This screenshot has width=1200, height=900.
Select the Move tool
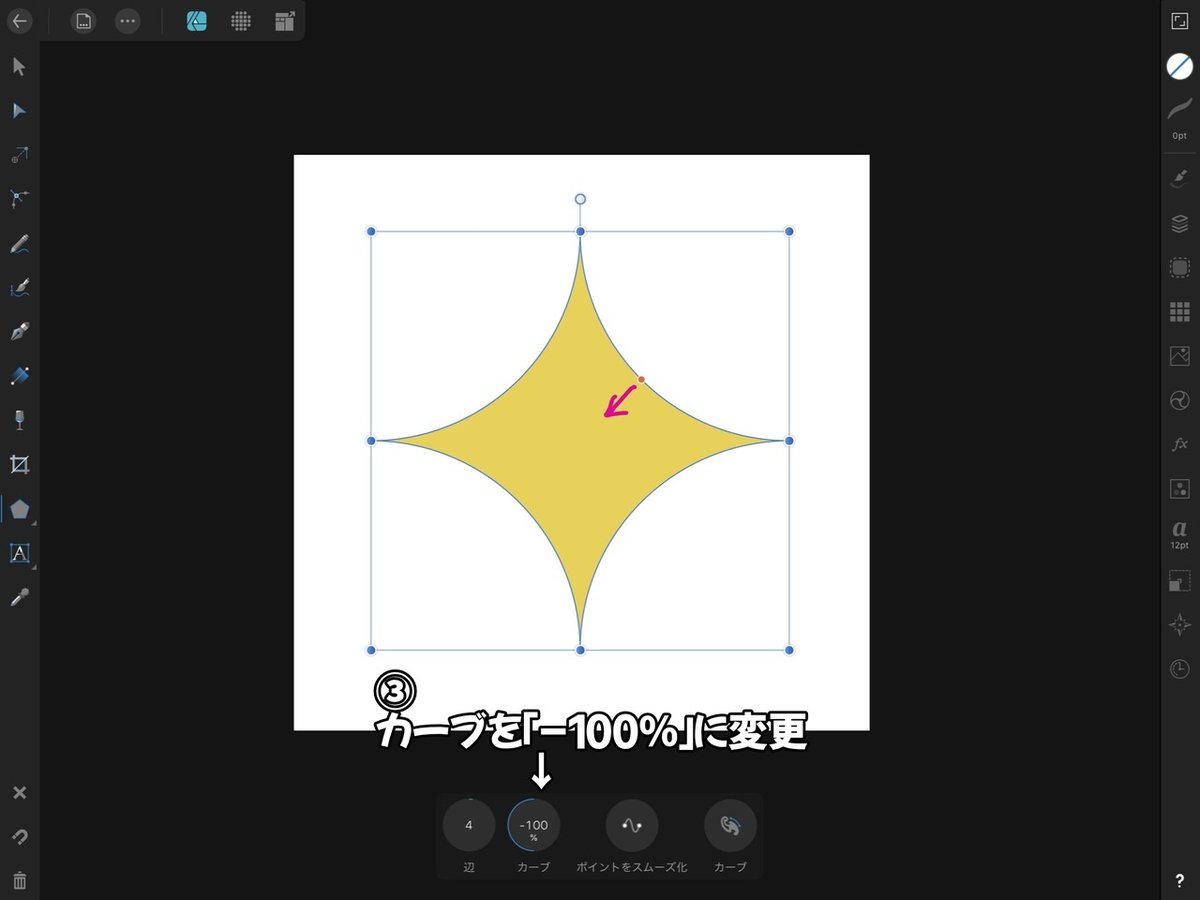(x=18, y=67)
